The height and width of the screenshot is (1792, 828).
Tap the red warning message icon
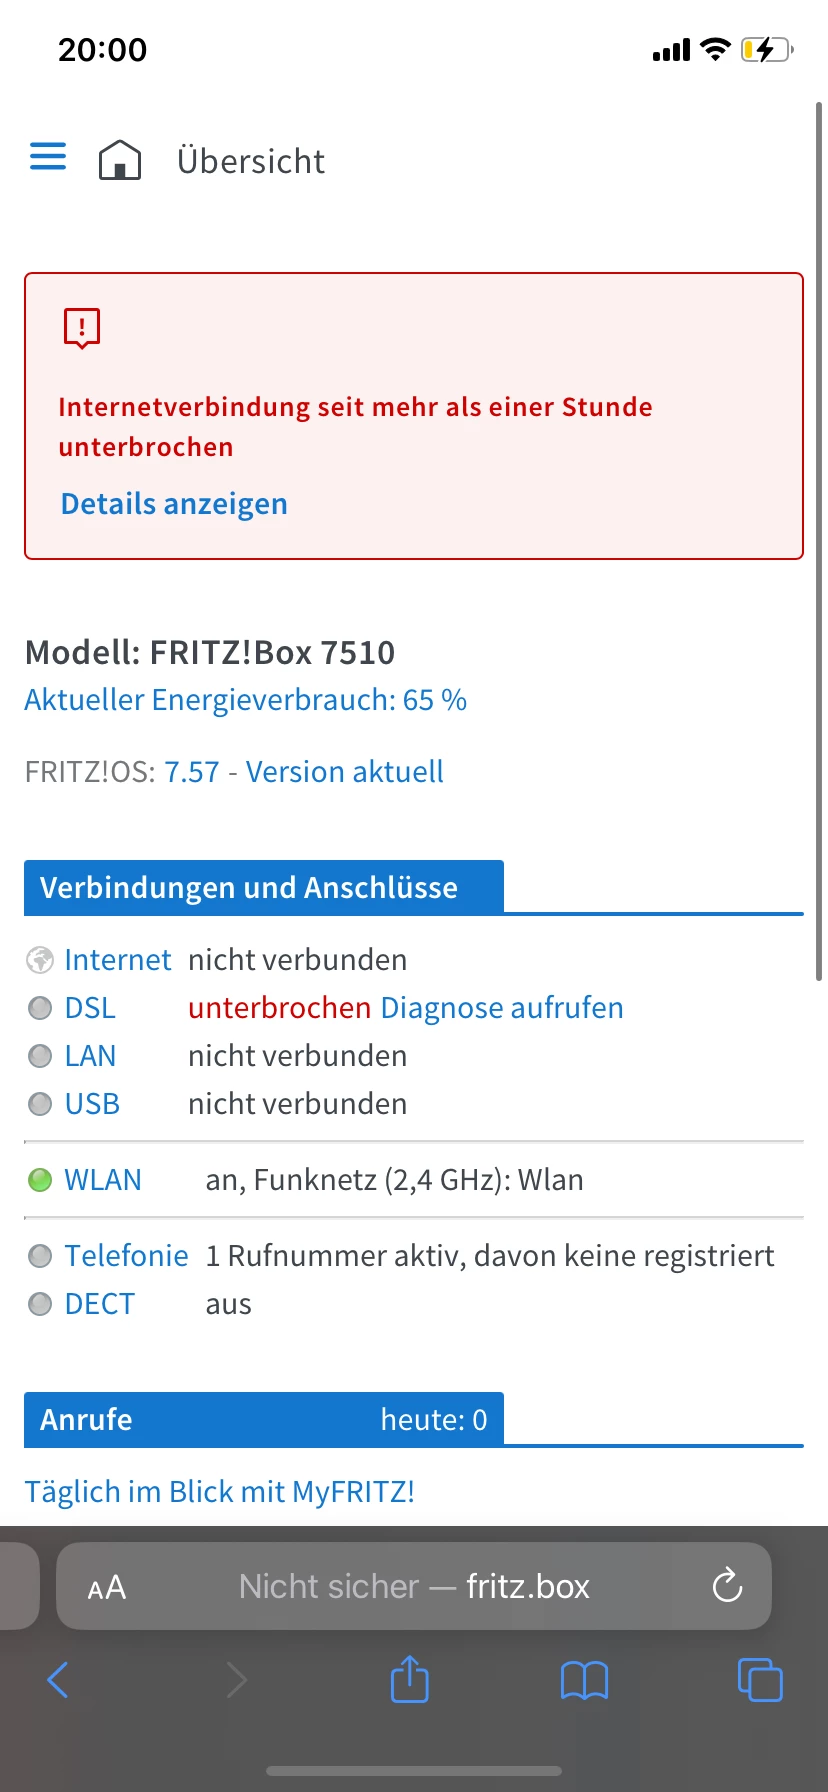tap(82, 328)
